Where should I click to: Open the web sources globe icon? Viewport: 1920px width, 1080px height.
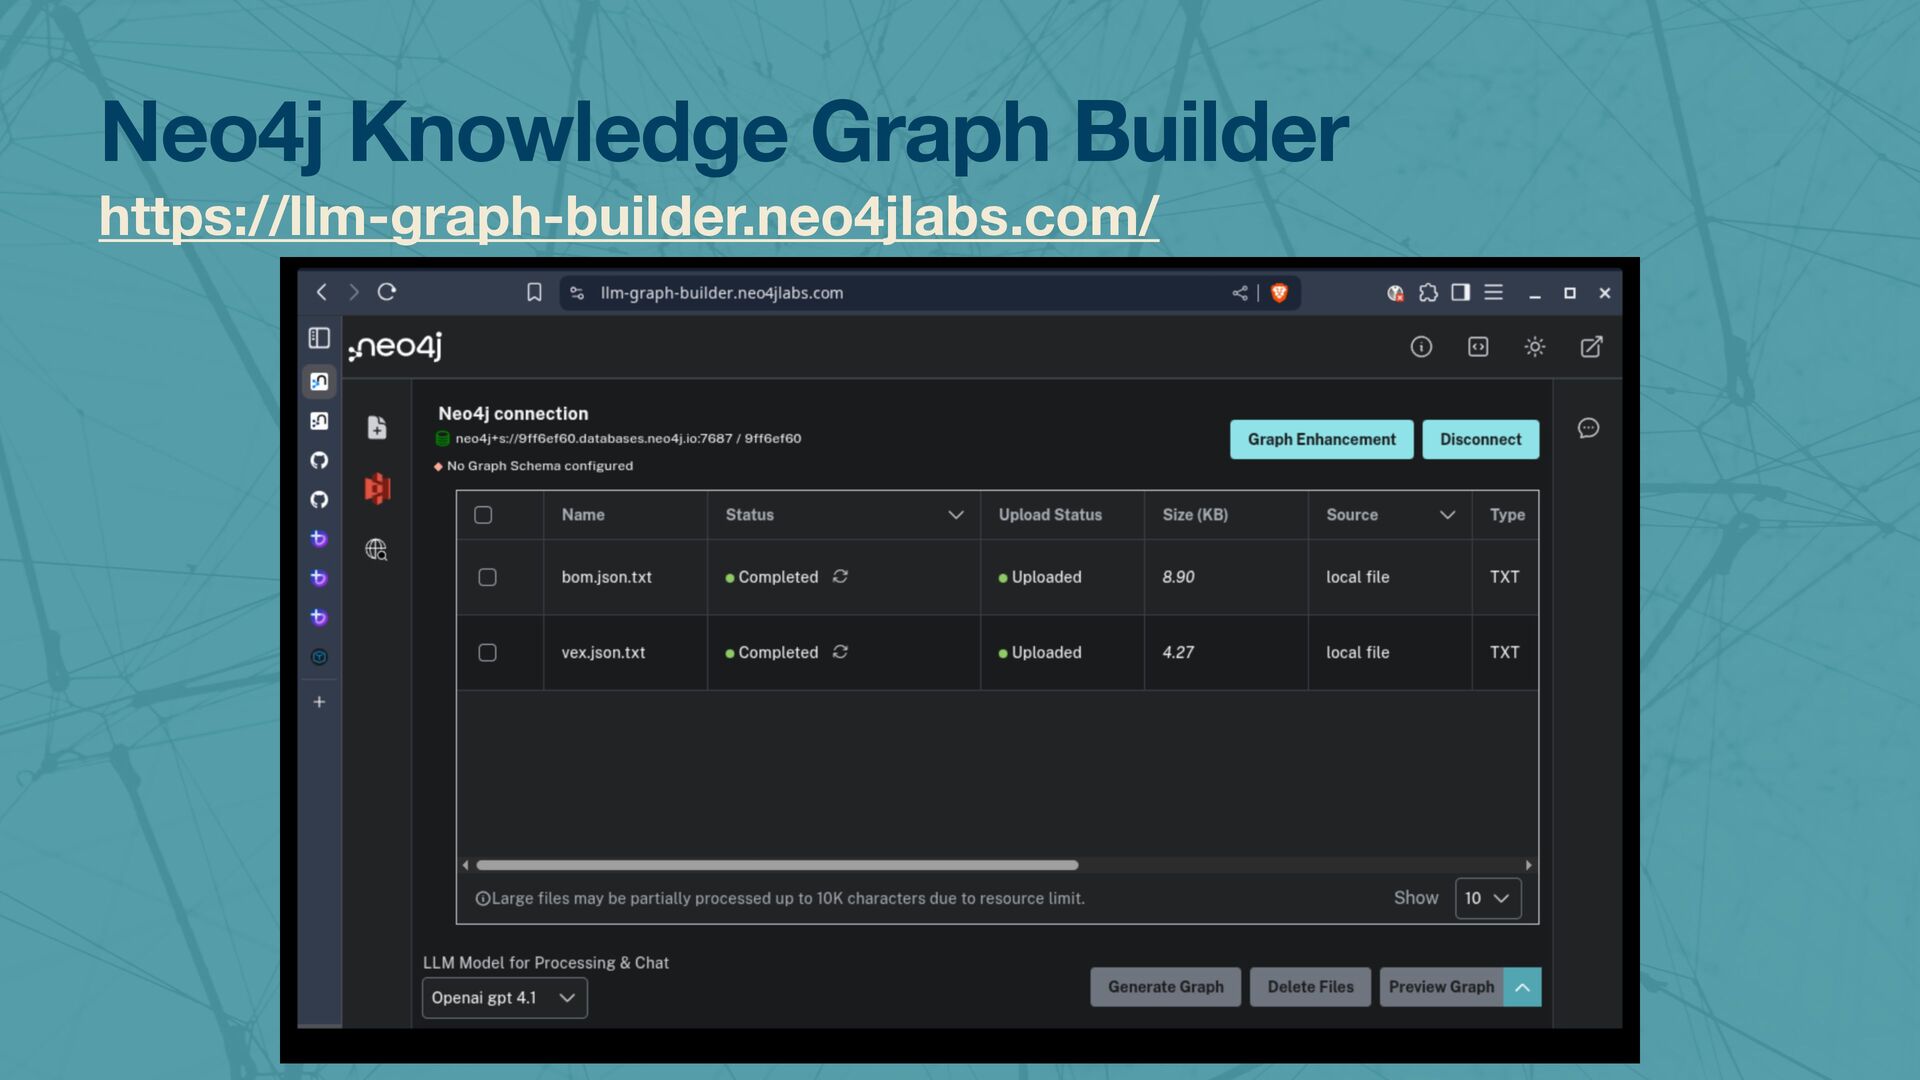click(376, 549)
